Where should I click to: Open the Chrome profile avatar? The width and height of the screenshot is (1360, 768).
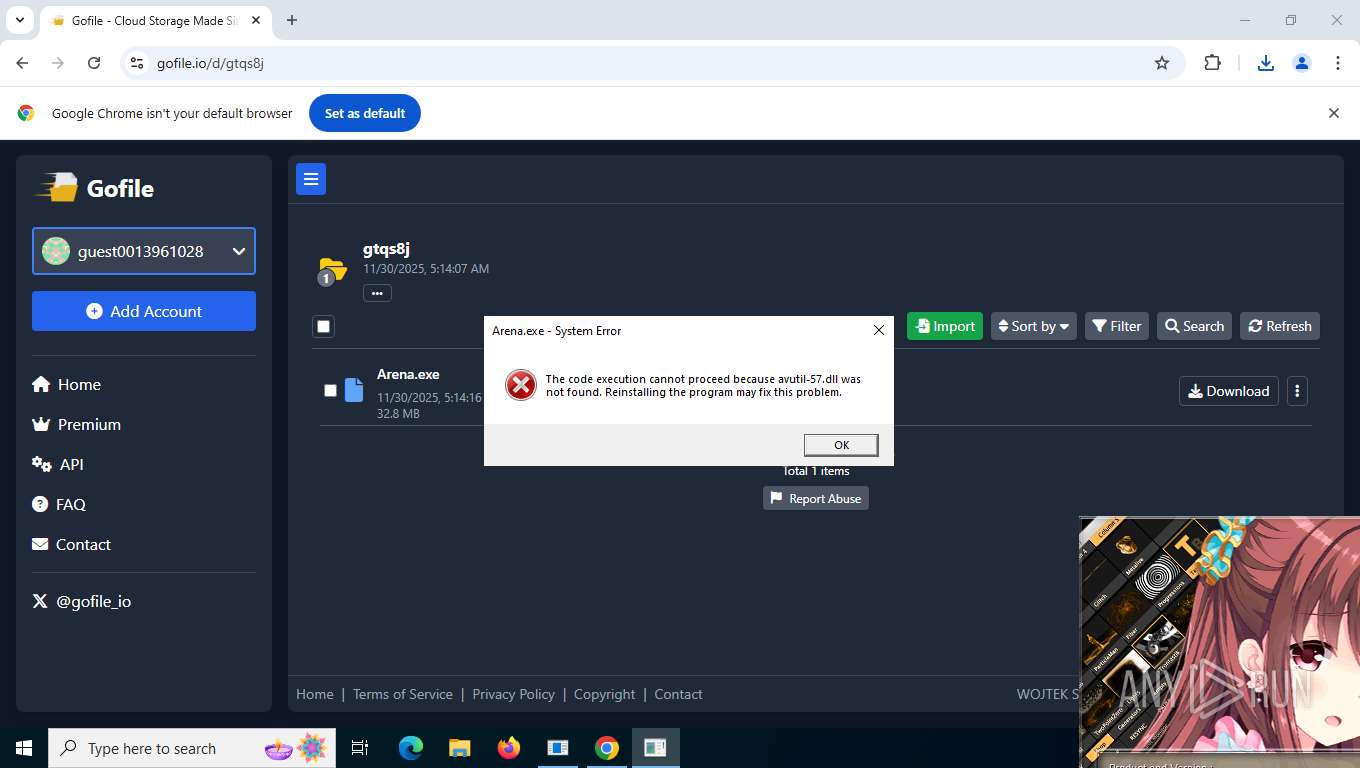click(1302, 63)
